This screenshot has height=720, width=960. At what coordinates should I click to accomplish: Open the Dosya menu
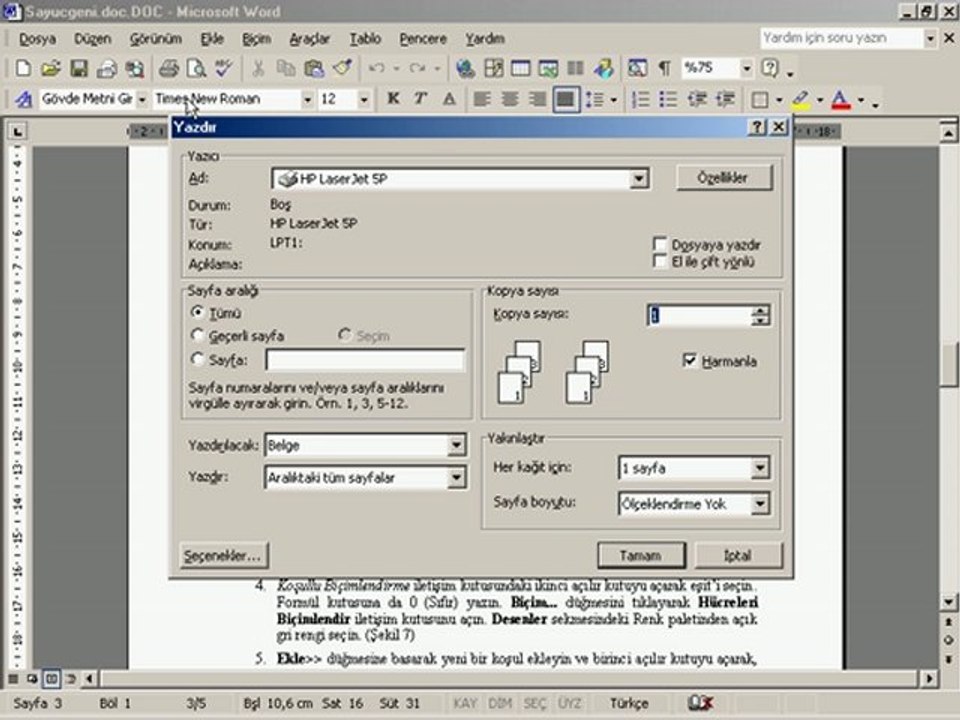pos(37,39)
